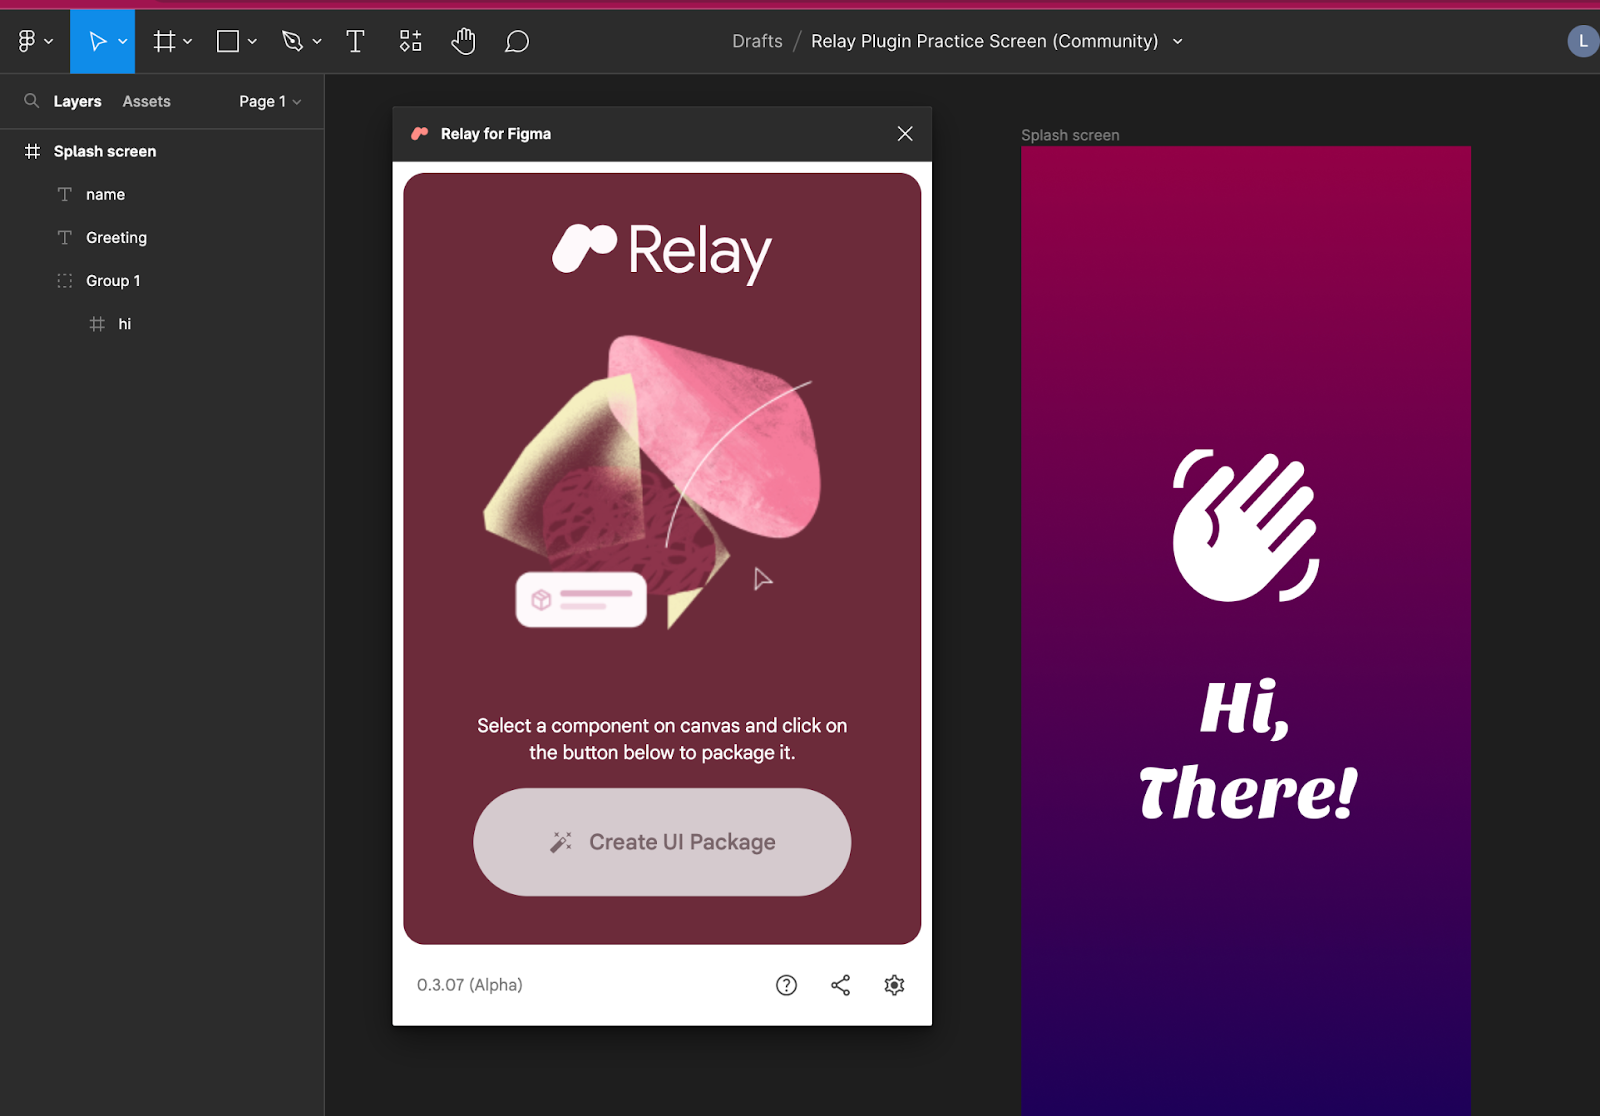Click the Relay for Figma title text
Viewport: 1600px width, 1116px height.
coord(496,134)
